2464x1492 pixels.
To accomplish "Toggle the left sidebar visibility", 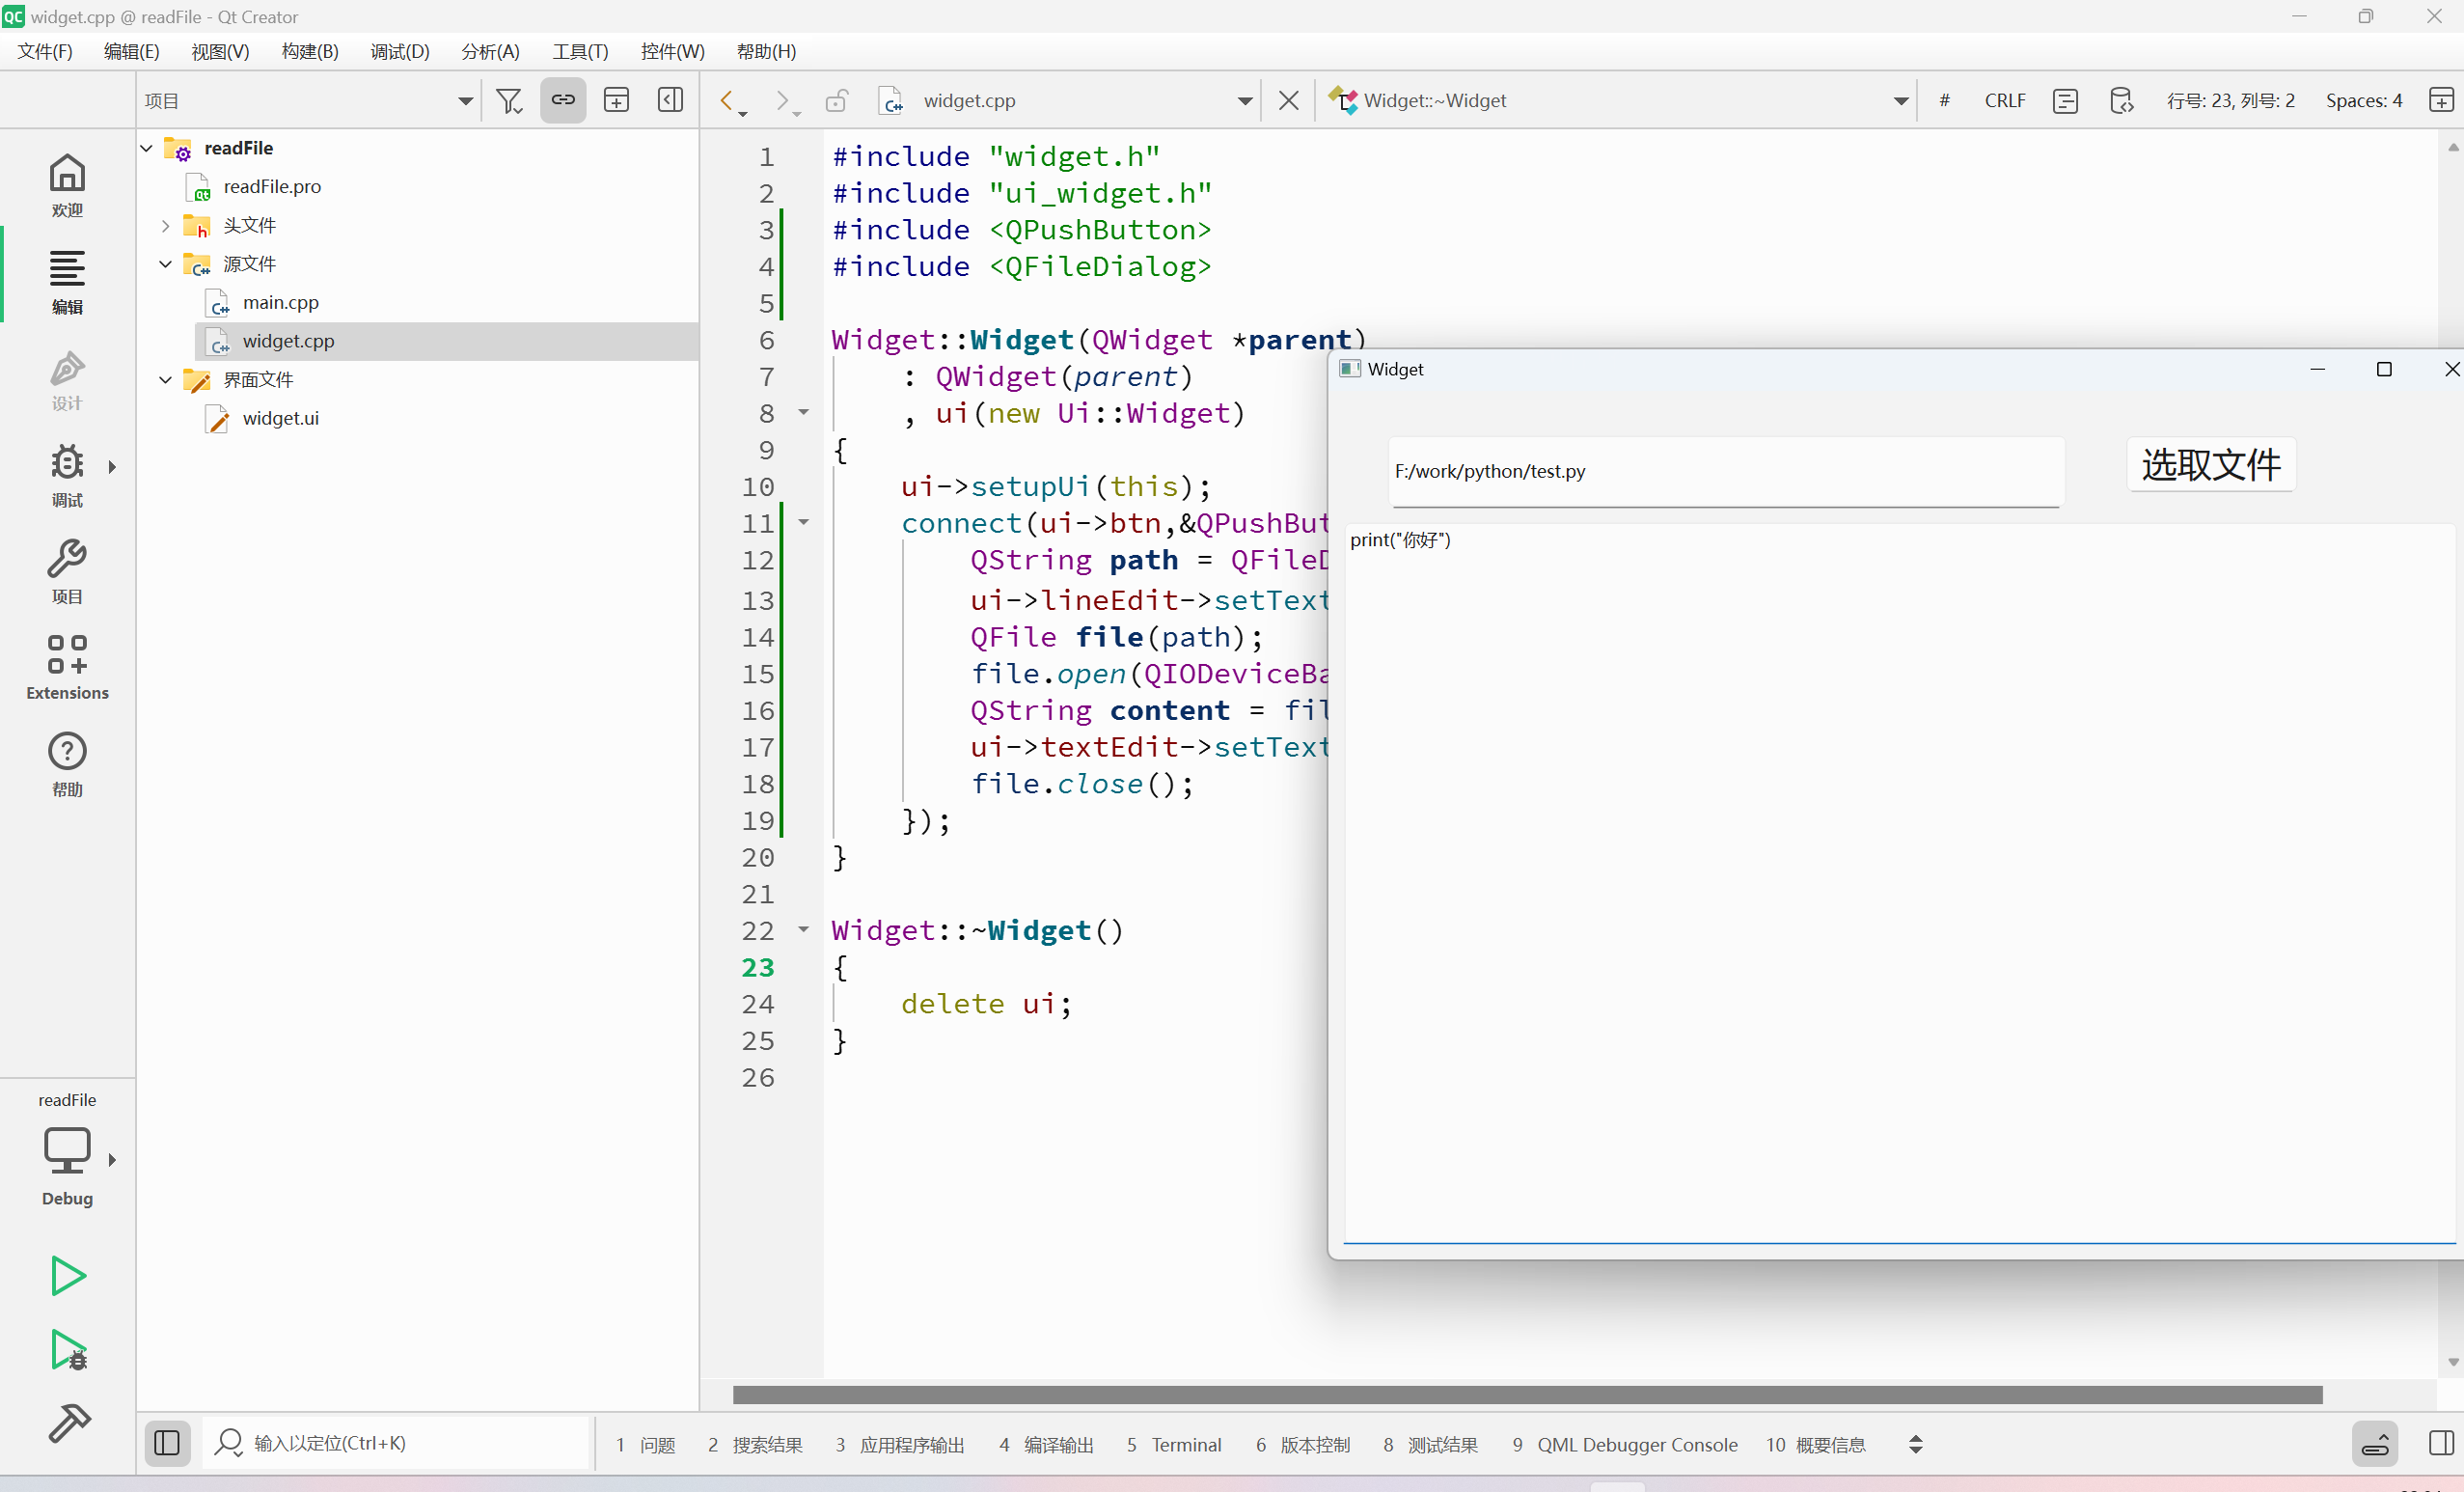I will tap(167, 1443).
